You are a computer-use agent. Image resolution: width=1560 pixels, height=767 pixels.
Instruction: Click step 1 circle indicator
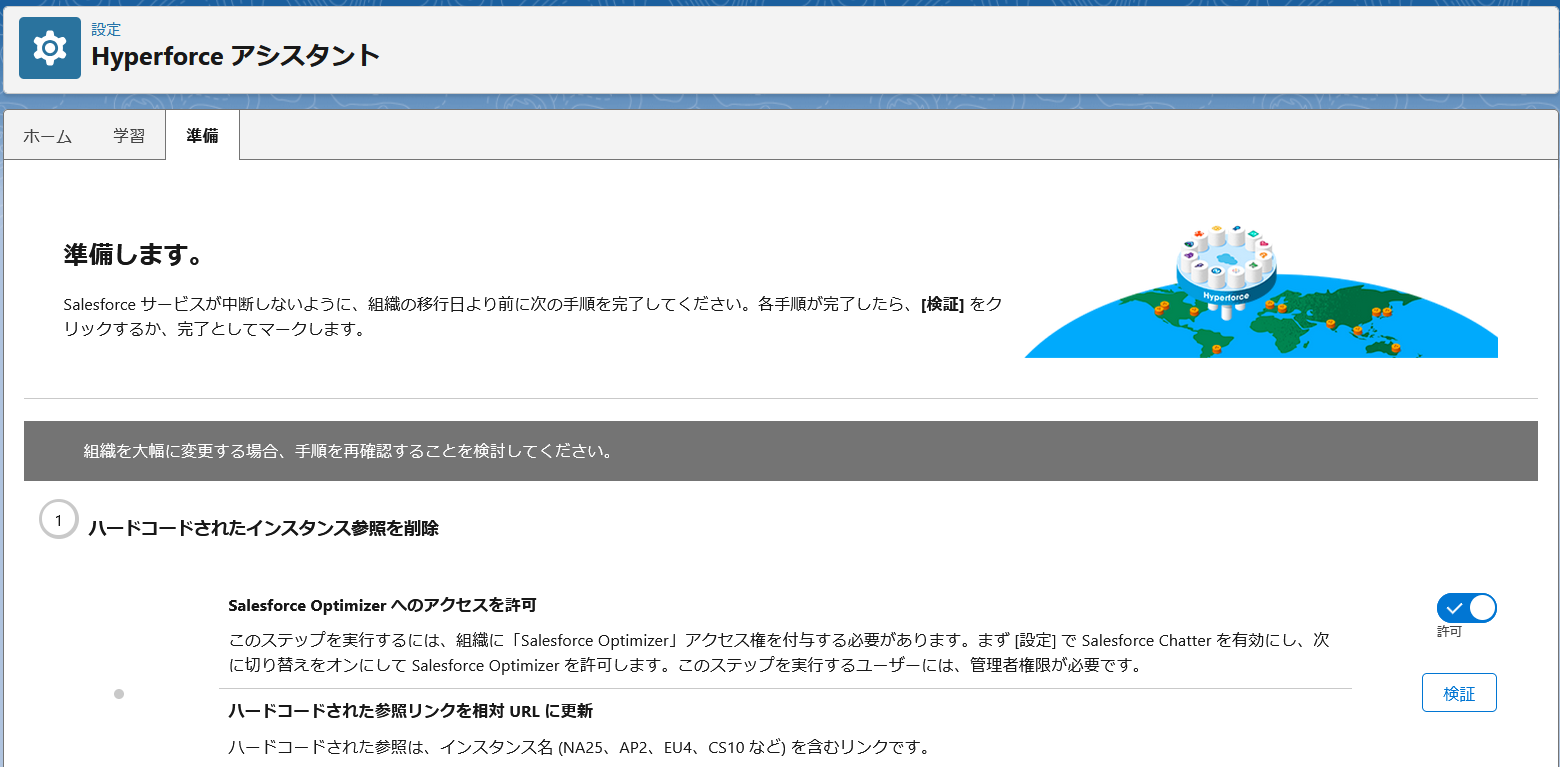coord(59,520)
